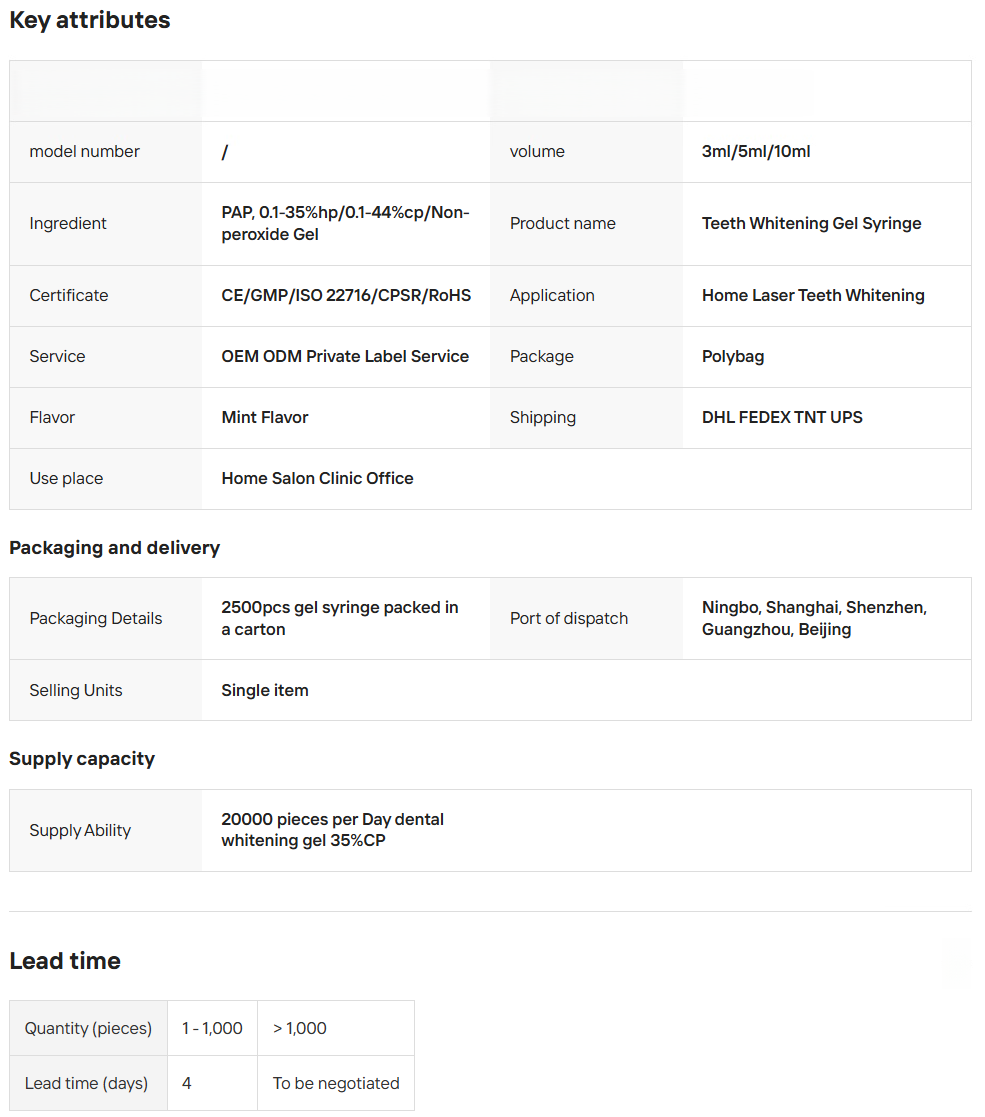
Task: Click the Home Laser Teeth Whitening application value
Action: [813, 295]
